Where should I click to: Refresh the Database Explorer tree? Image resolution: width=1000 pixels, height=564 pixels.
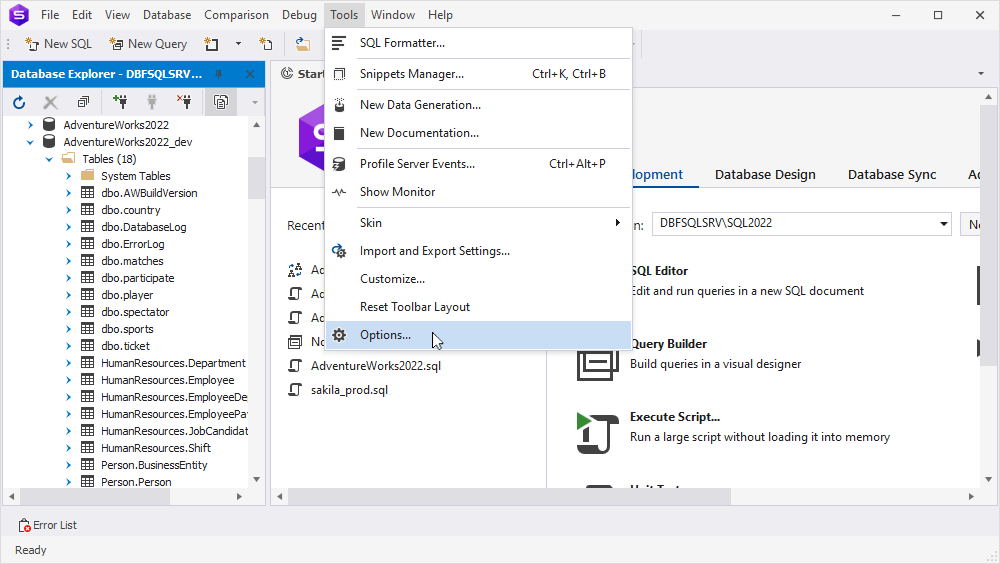19,102
